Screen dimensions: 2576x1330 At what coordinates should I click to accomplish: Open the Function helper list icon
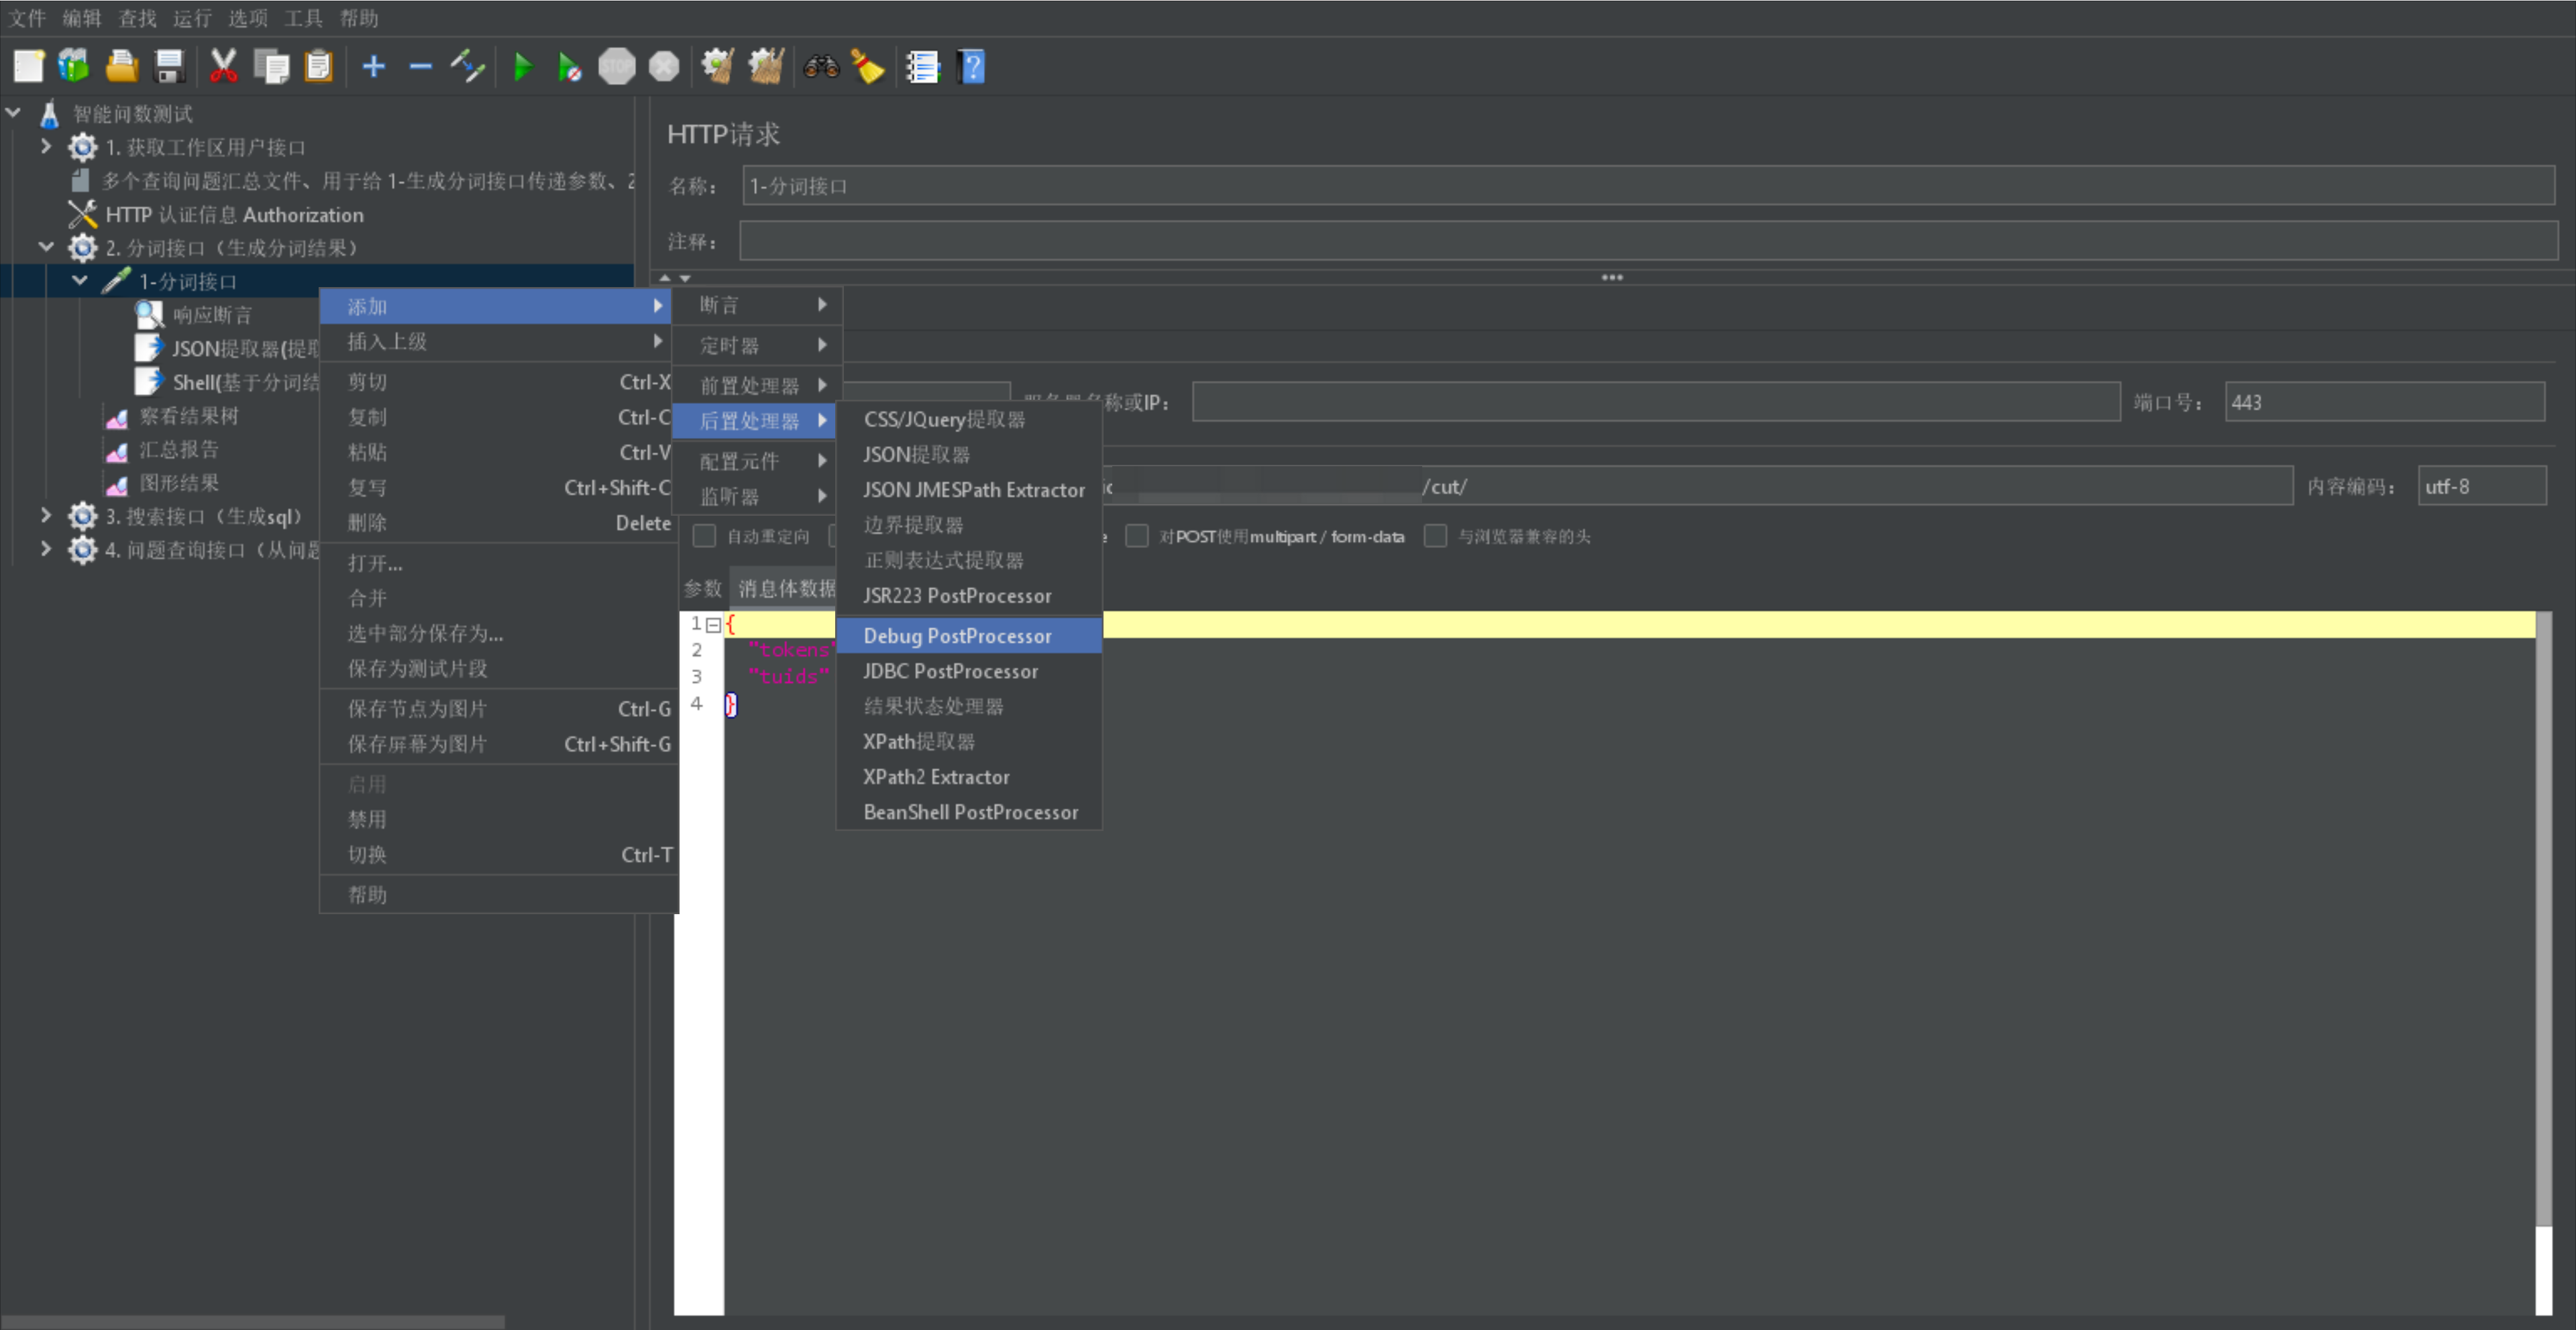tap(922, 67)
